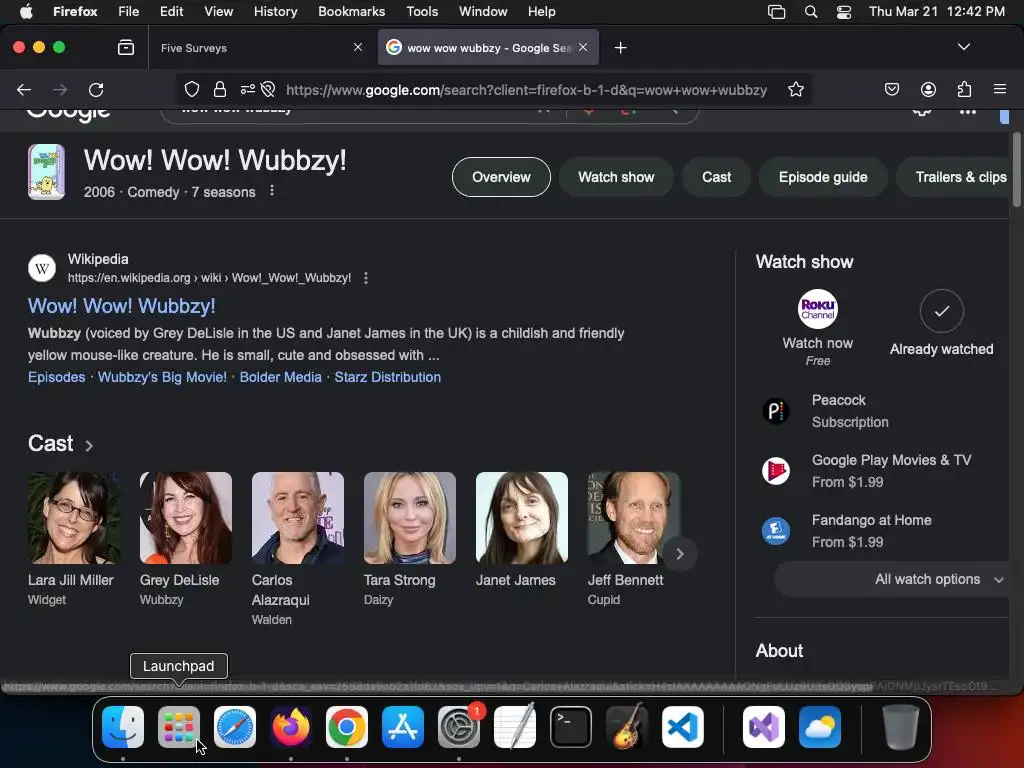Open the View menu
The height and width of the screenshot is (768, 1024).
(x=218, y=12)
